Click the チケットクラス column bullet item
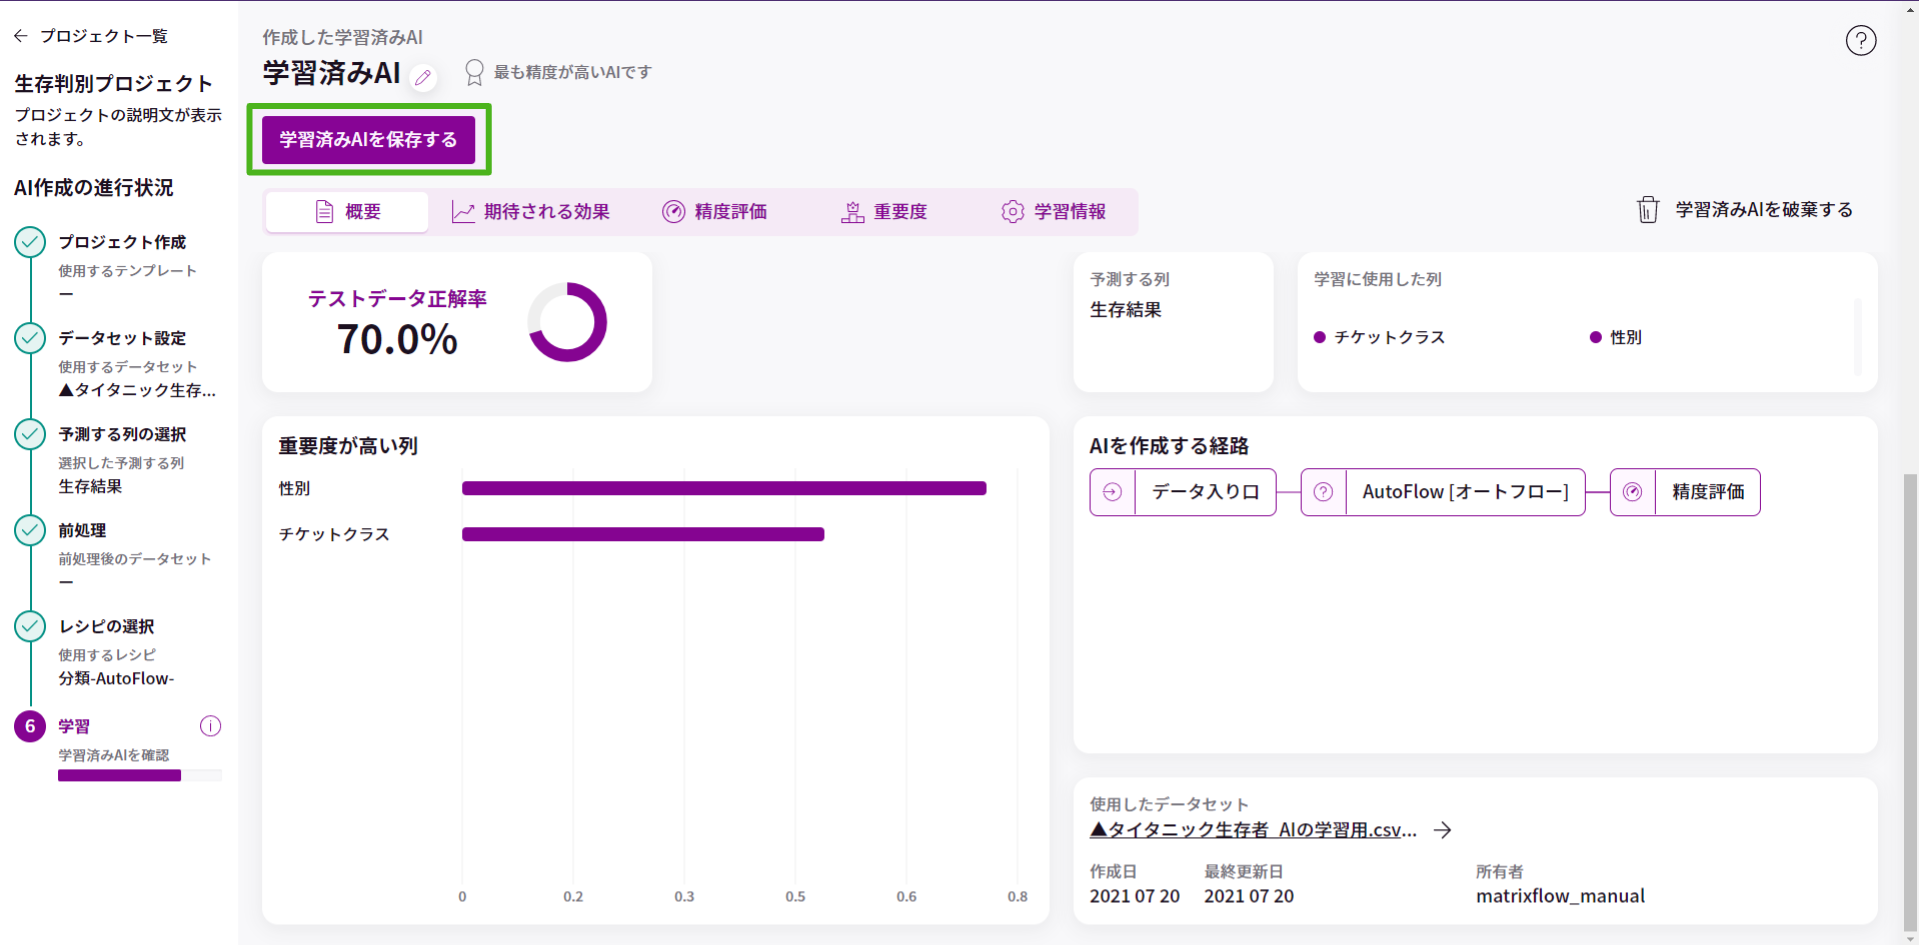 tap(1379, 337)
